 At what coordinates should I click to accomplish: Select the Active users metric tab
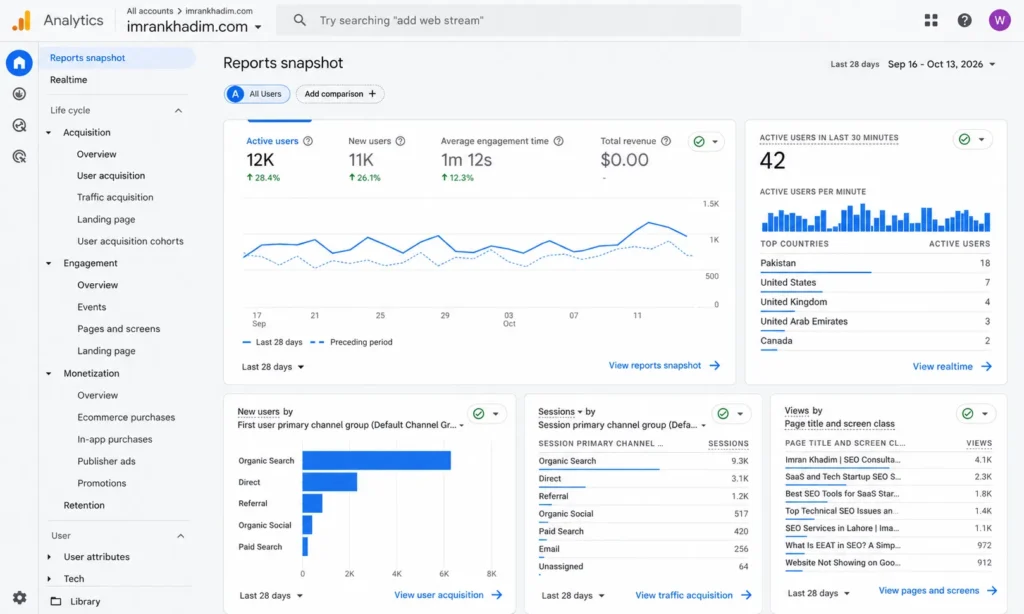pos(279,159)
